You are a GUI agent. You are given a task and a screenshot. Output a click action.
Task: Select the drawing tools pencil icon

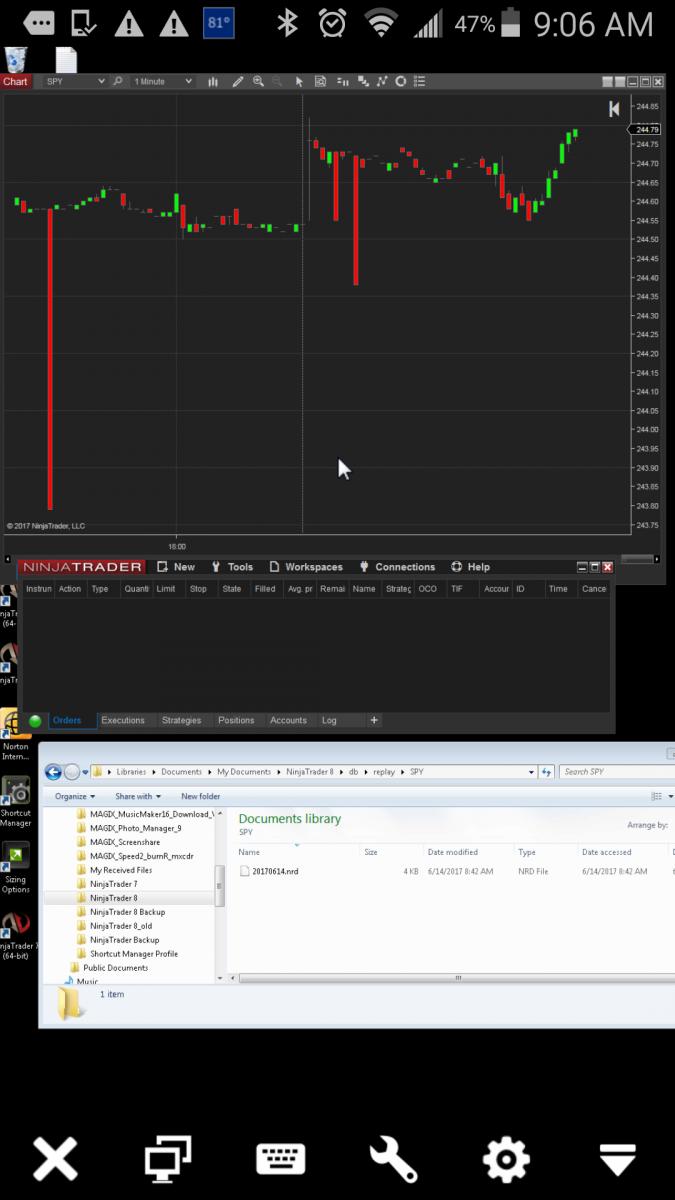[x=238, y=81]
